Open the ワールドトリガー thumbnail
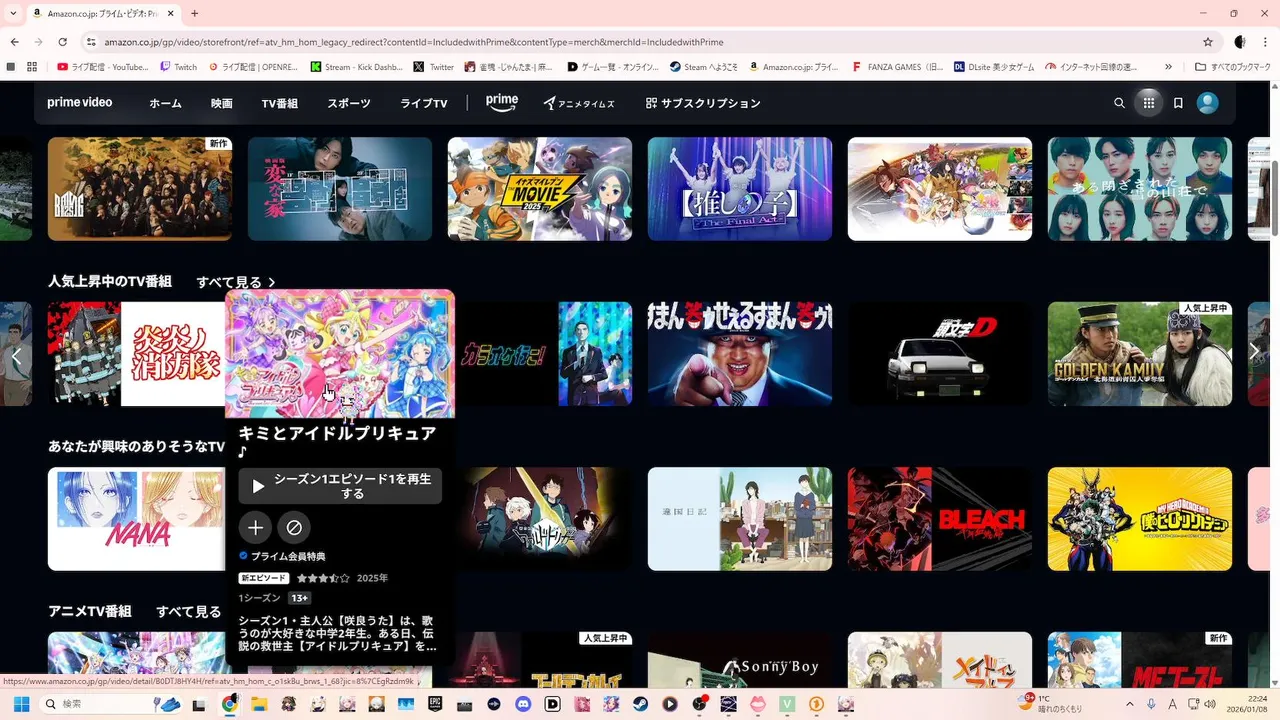Screen dimensions: 1280x720 tap(544, 519)
